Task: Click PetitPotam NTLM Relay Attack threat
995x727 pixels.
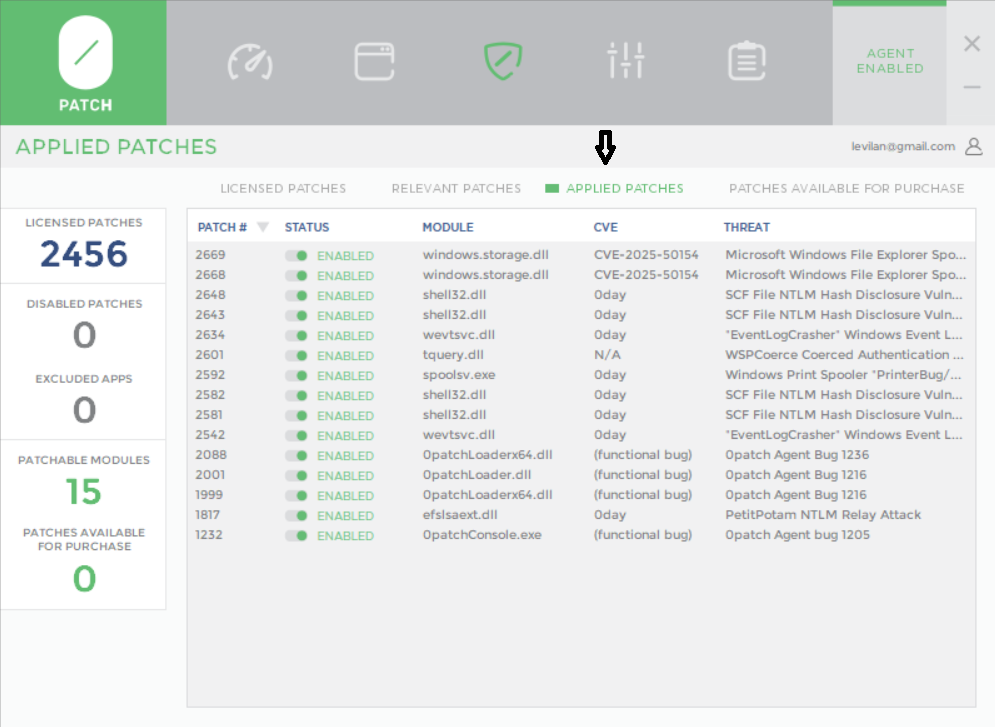Action: point(823,514)
